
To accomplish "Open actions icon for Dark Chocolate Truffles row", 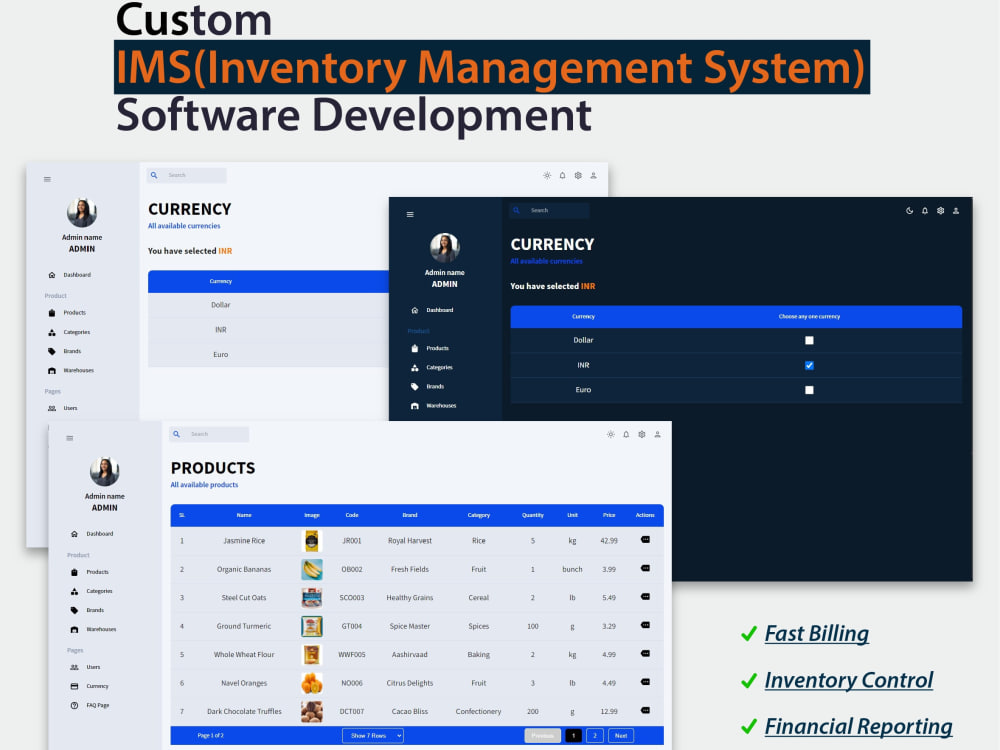I will click(645, 710).
